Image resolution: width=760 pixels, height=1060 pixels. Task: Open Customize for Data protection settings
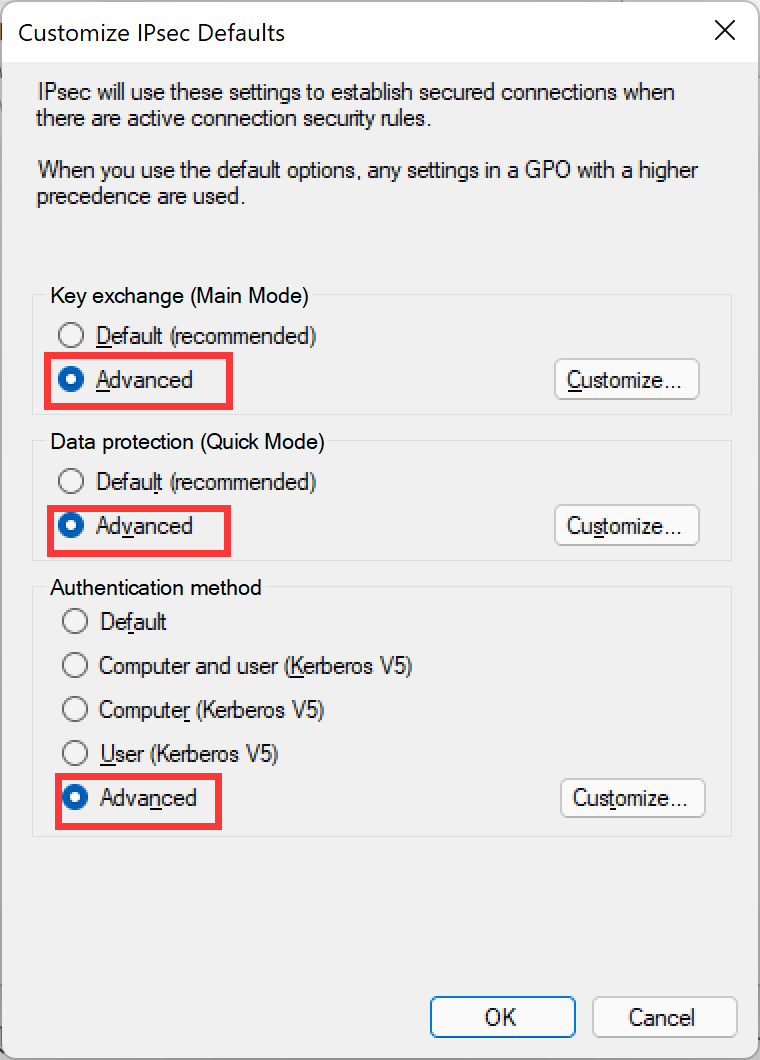pyautogui.click(x=626, y=526)
